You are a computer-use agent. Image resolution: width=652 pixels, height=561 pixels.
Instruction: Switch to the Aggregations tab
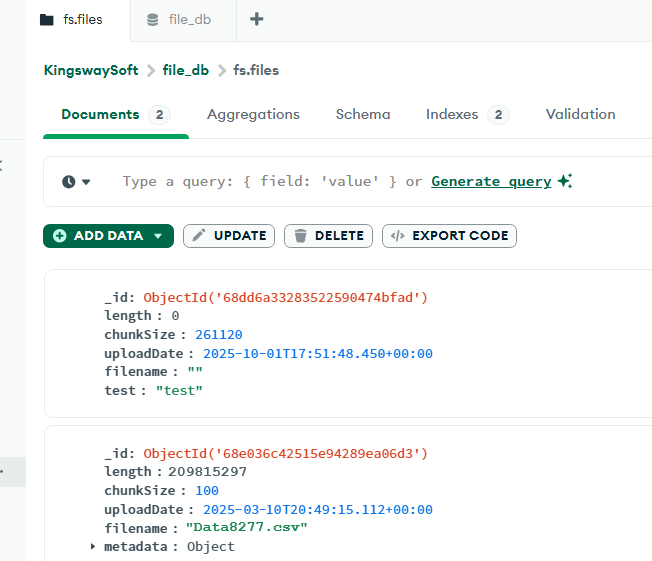tap(253, 114)
